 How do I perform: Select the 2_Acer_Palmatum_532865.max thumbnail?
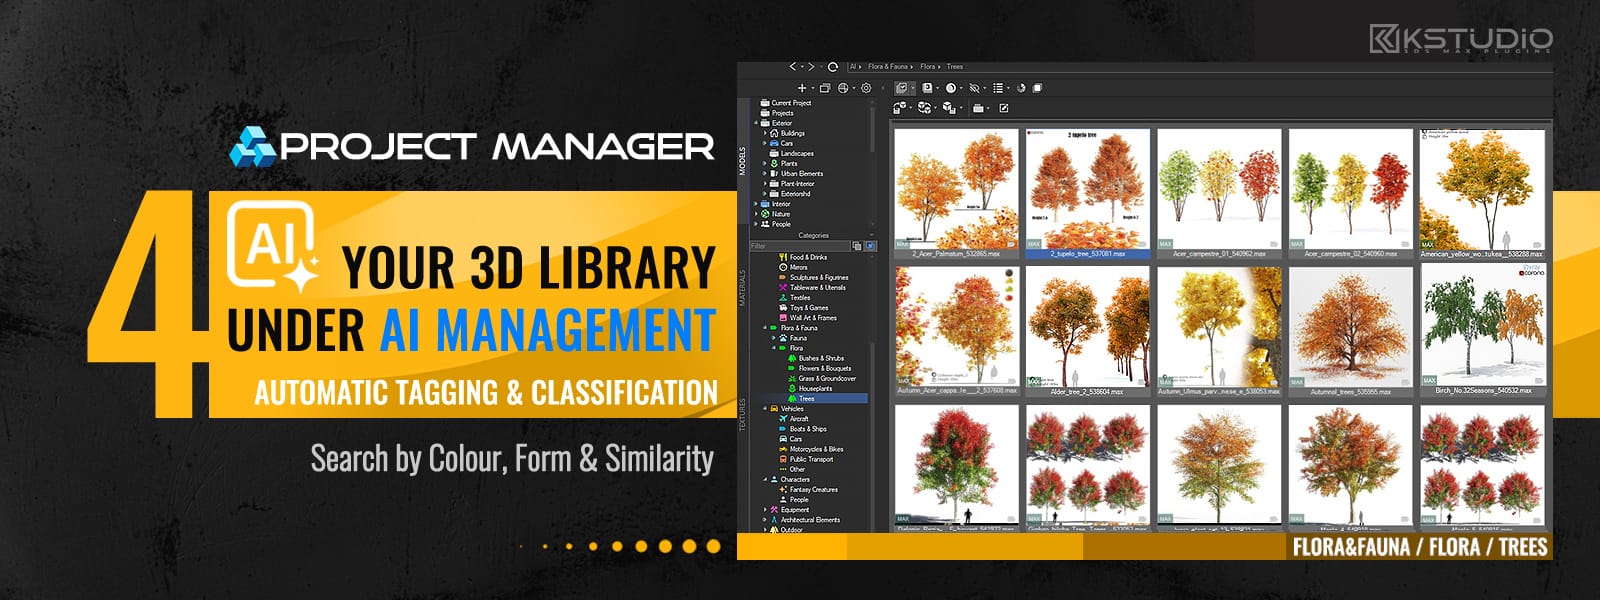(x=957, y=194)
